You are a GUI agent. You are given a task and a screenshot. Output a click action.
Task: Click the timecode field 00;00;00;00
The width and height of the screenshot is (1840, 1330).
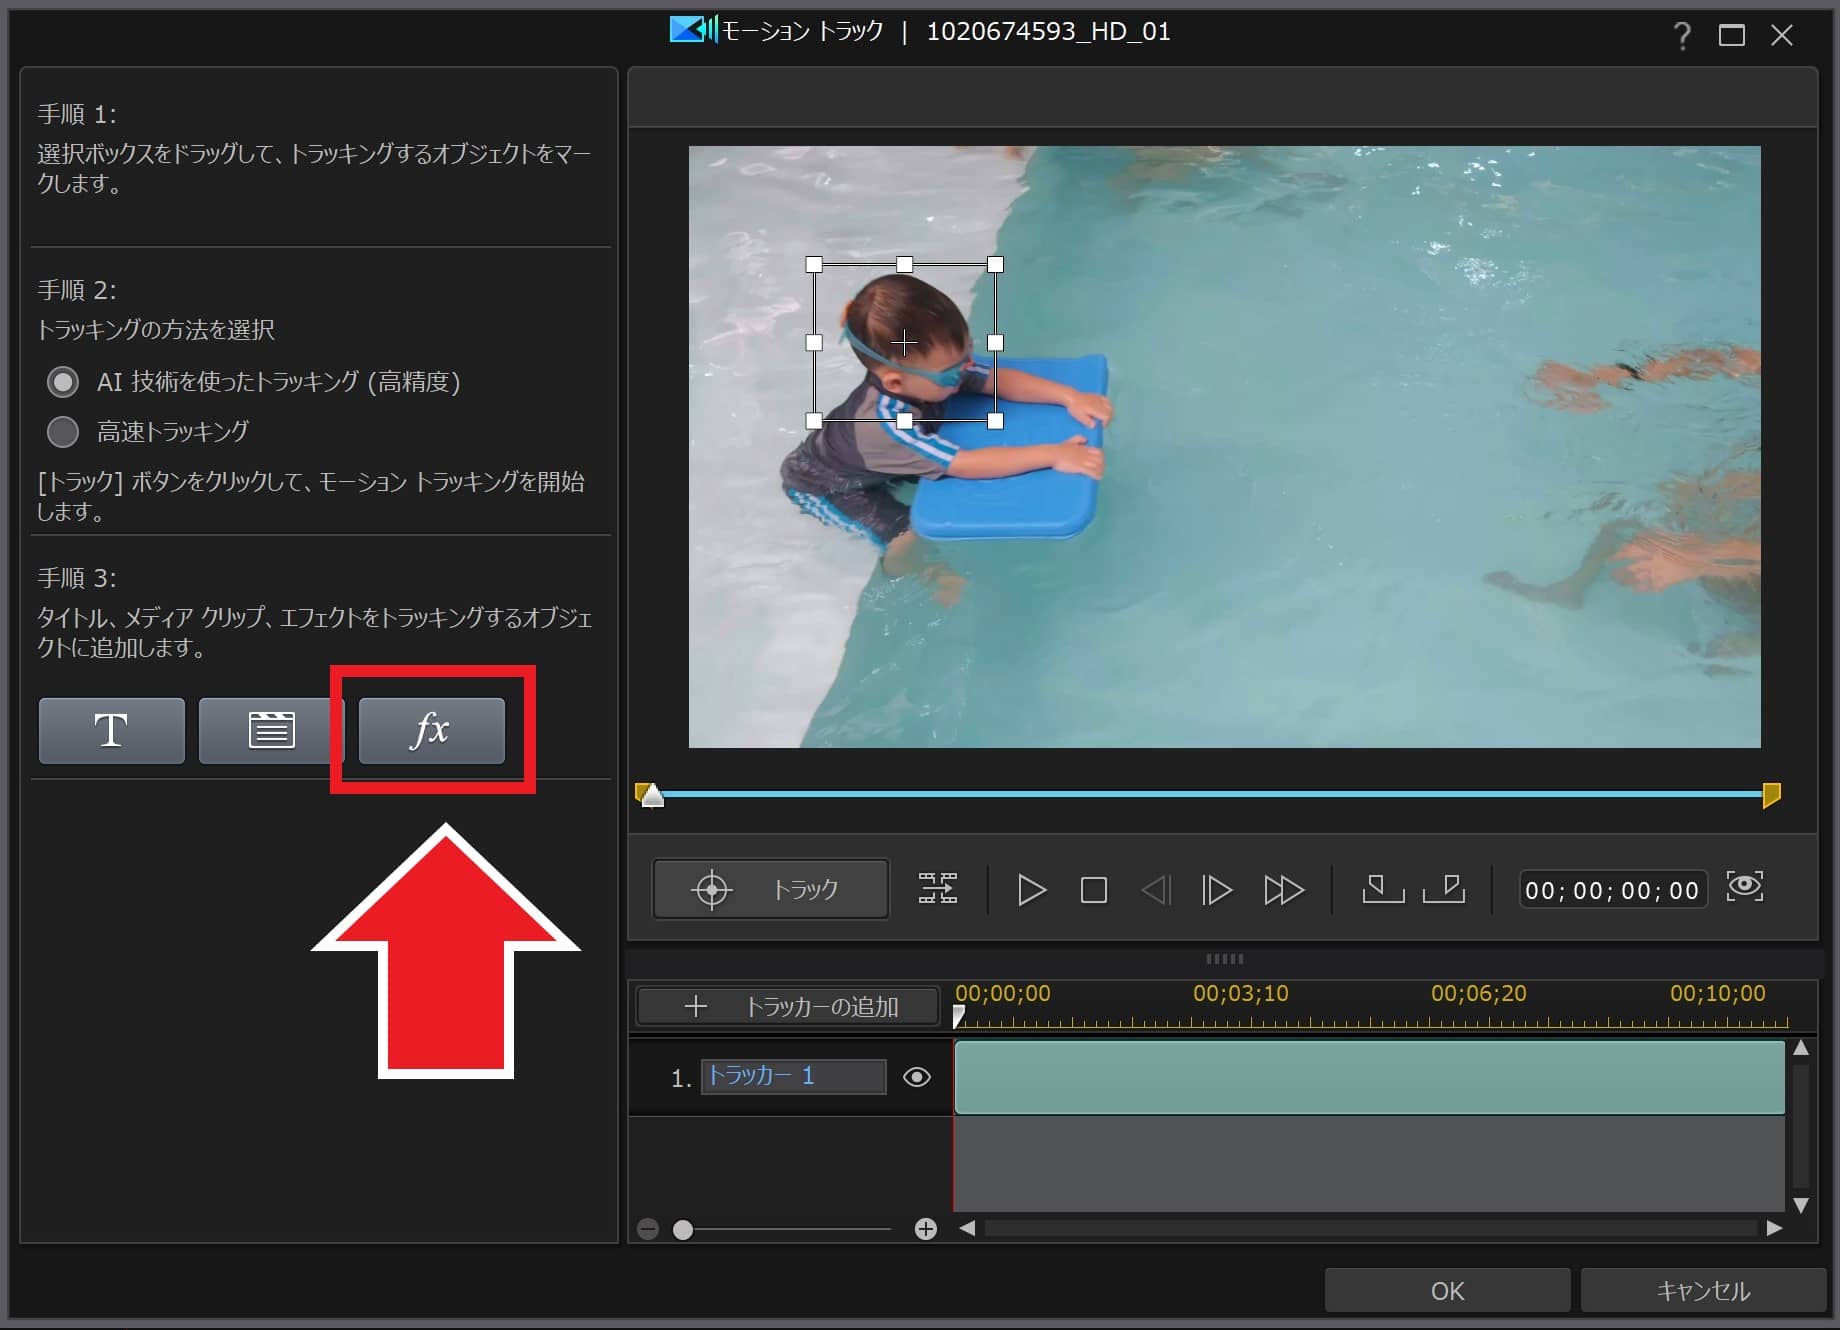1612,890
